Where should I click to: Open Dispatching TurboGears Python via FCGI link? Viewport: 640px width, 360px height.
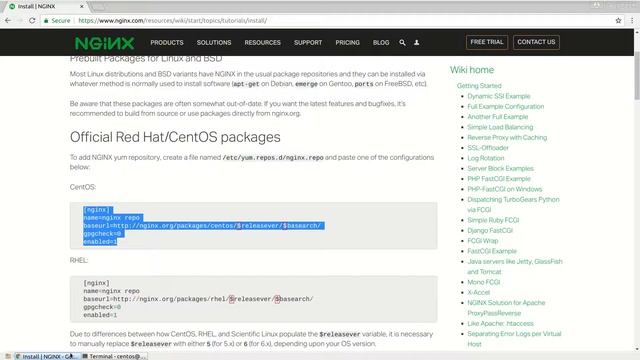513,204
